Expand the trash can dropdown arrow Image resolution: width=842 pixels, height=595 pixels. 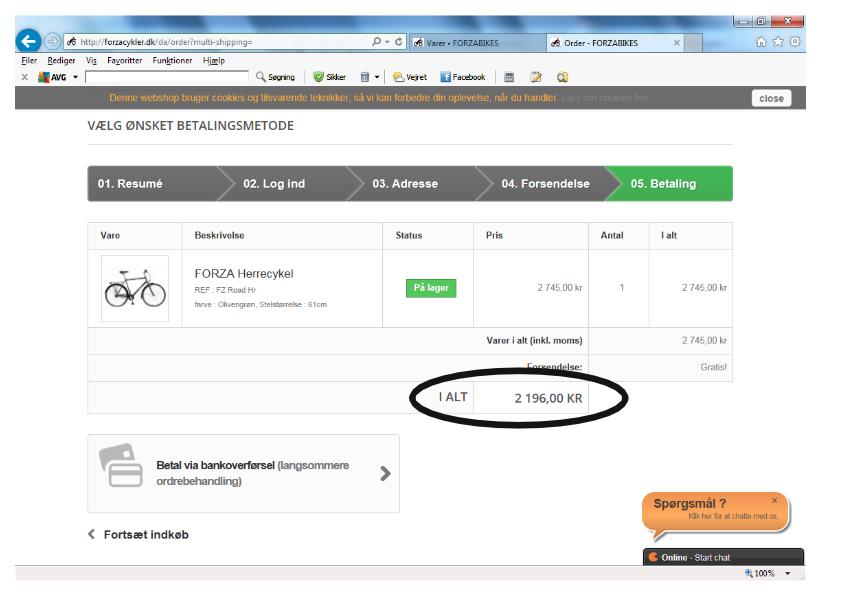click(377, 77)
